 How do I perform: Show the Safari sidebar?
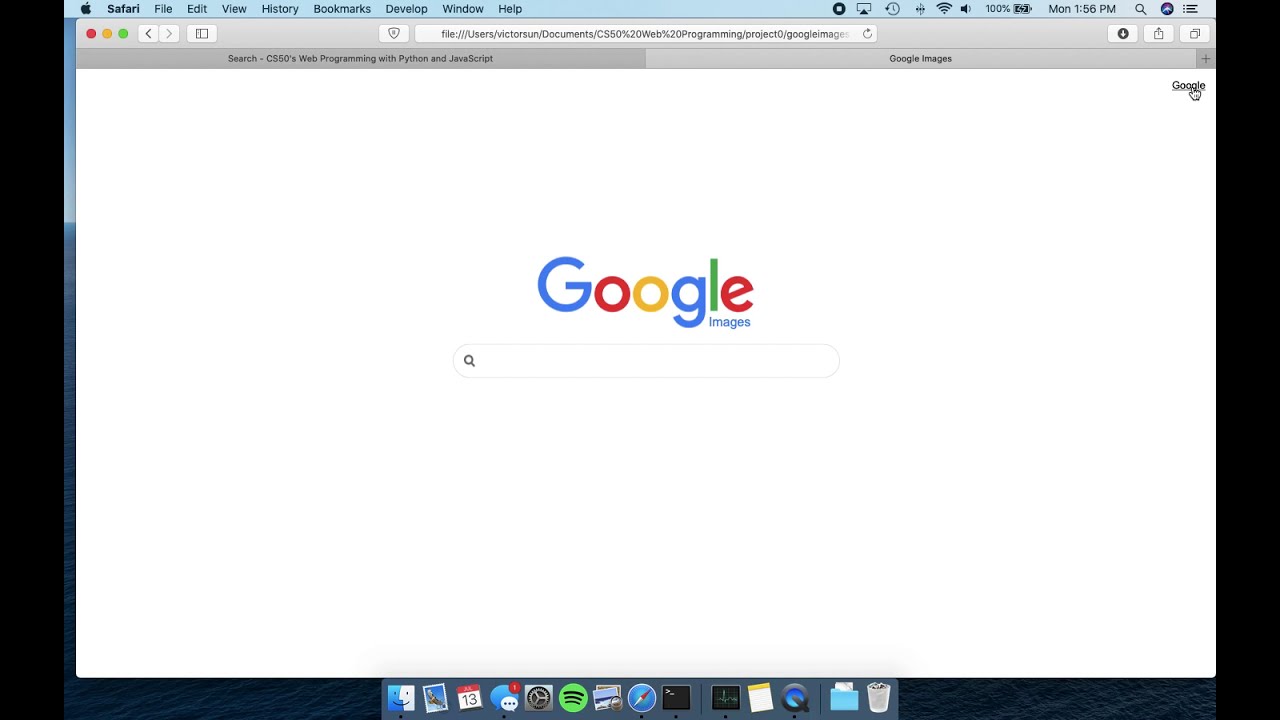click(x=202, y=34)
